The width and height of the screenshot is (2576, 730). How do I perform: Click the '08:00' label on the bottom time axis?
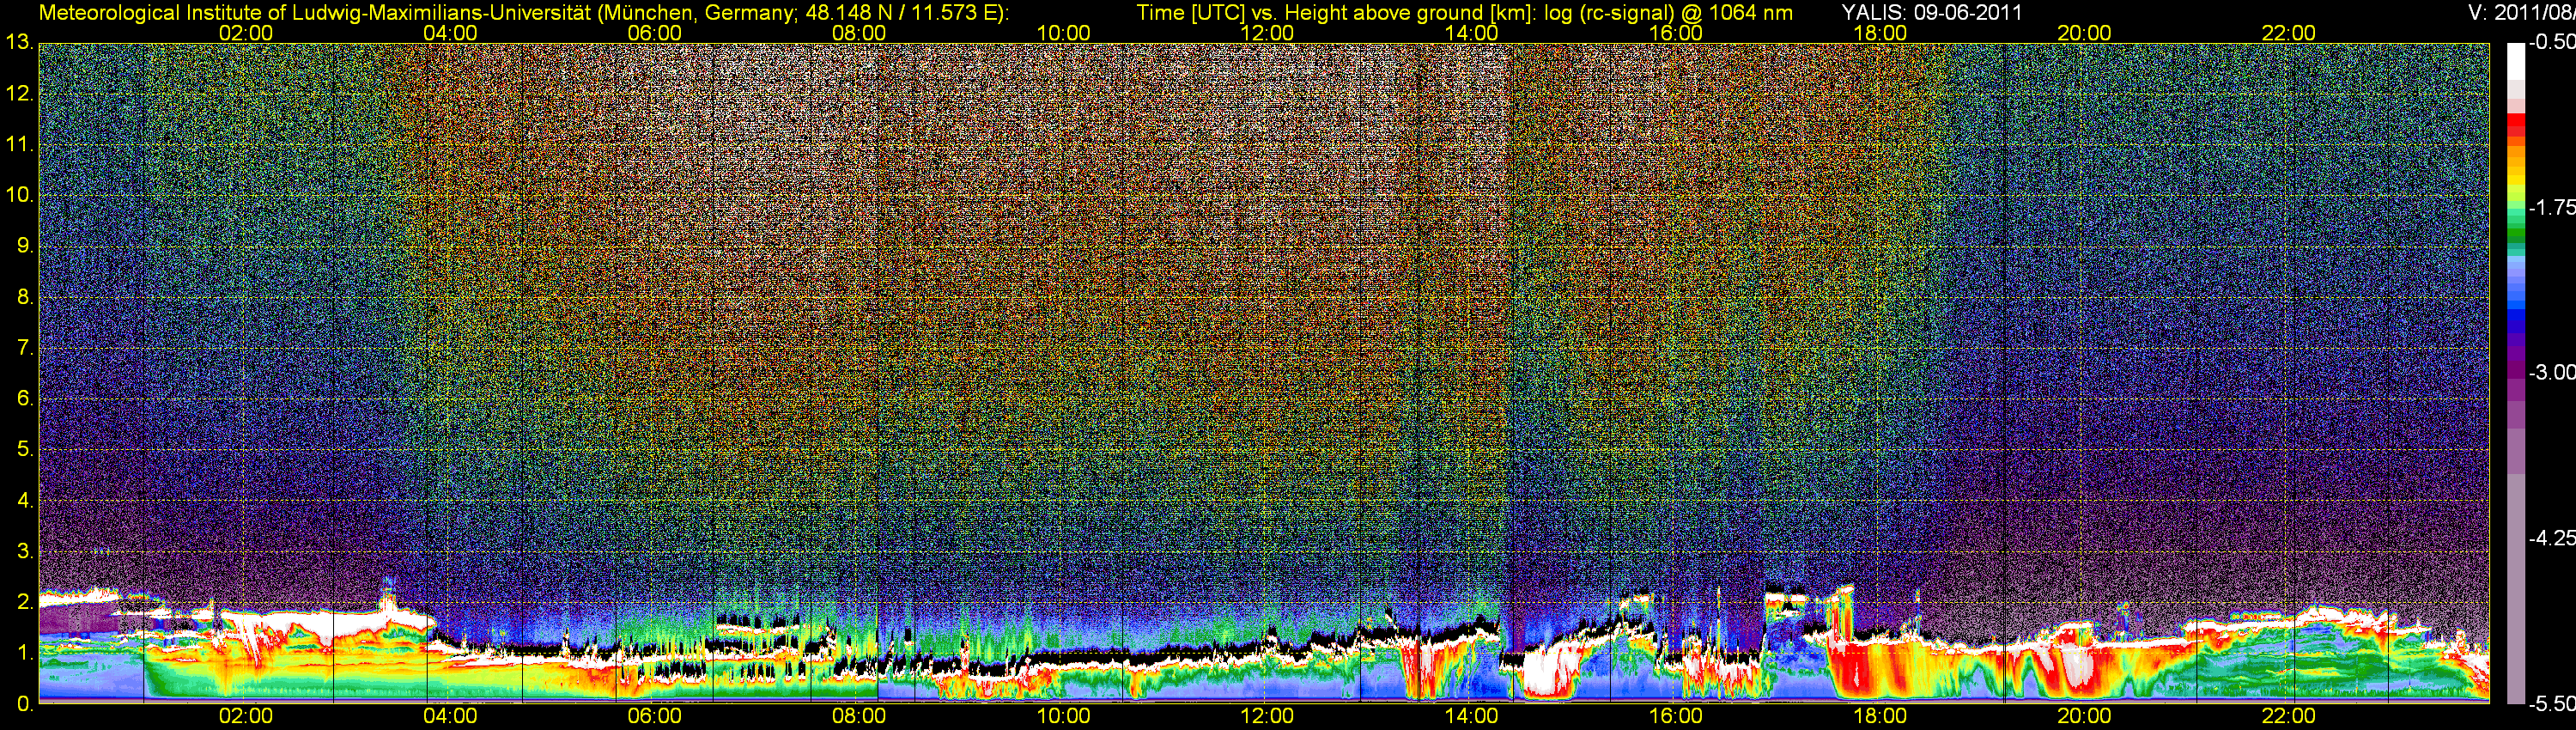859,716
